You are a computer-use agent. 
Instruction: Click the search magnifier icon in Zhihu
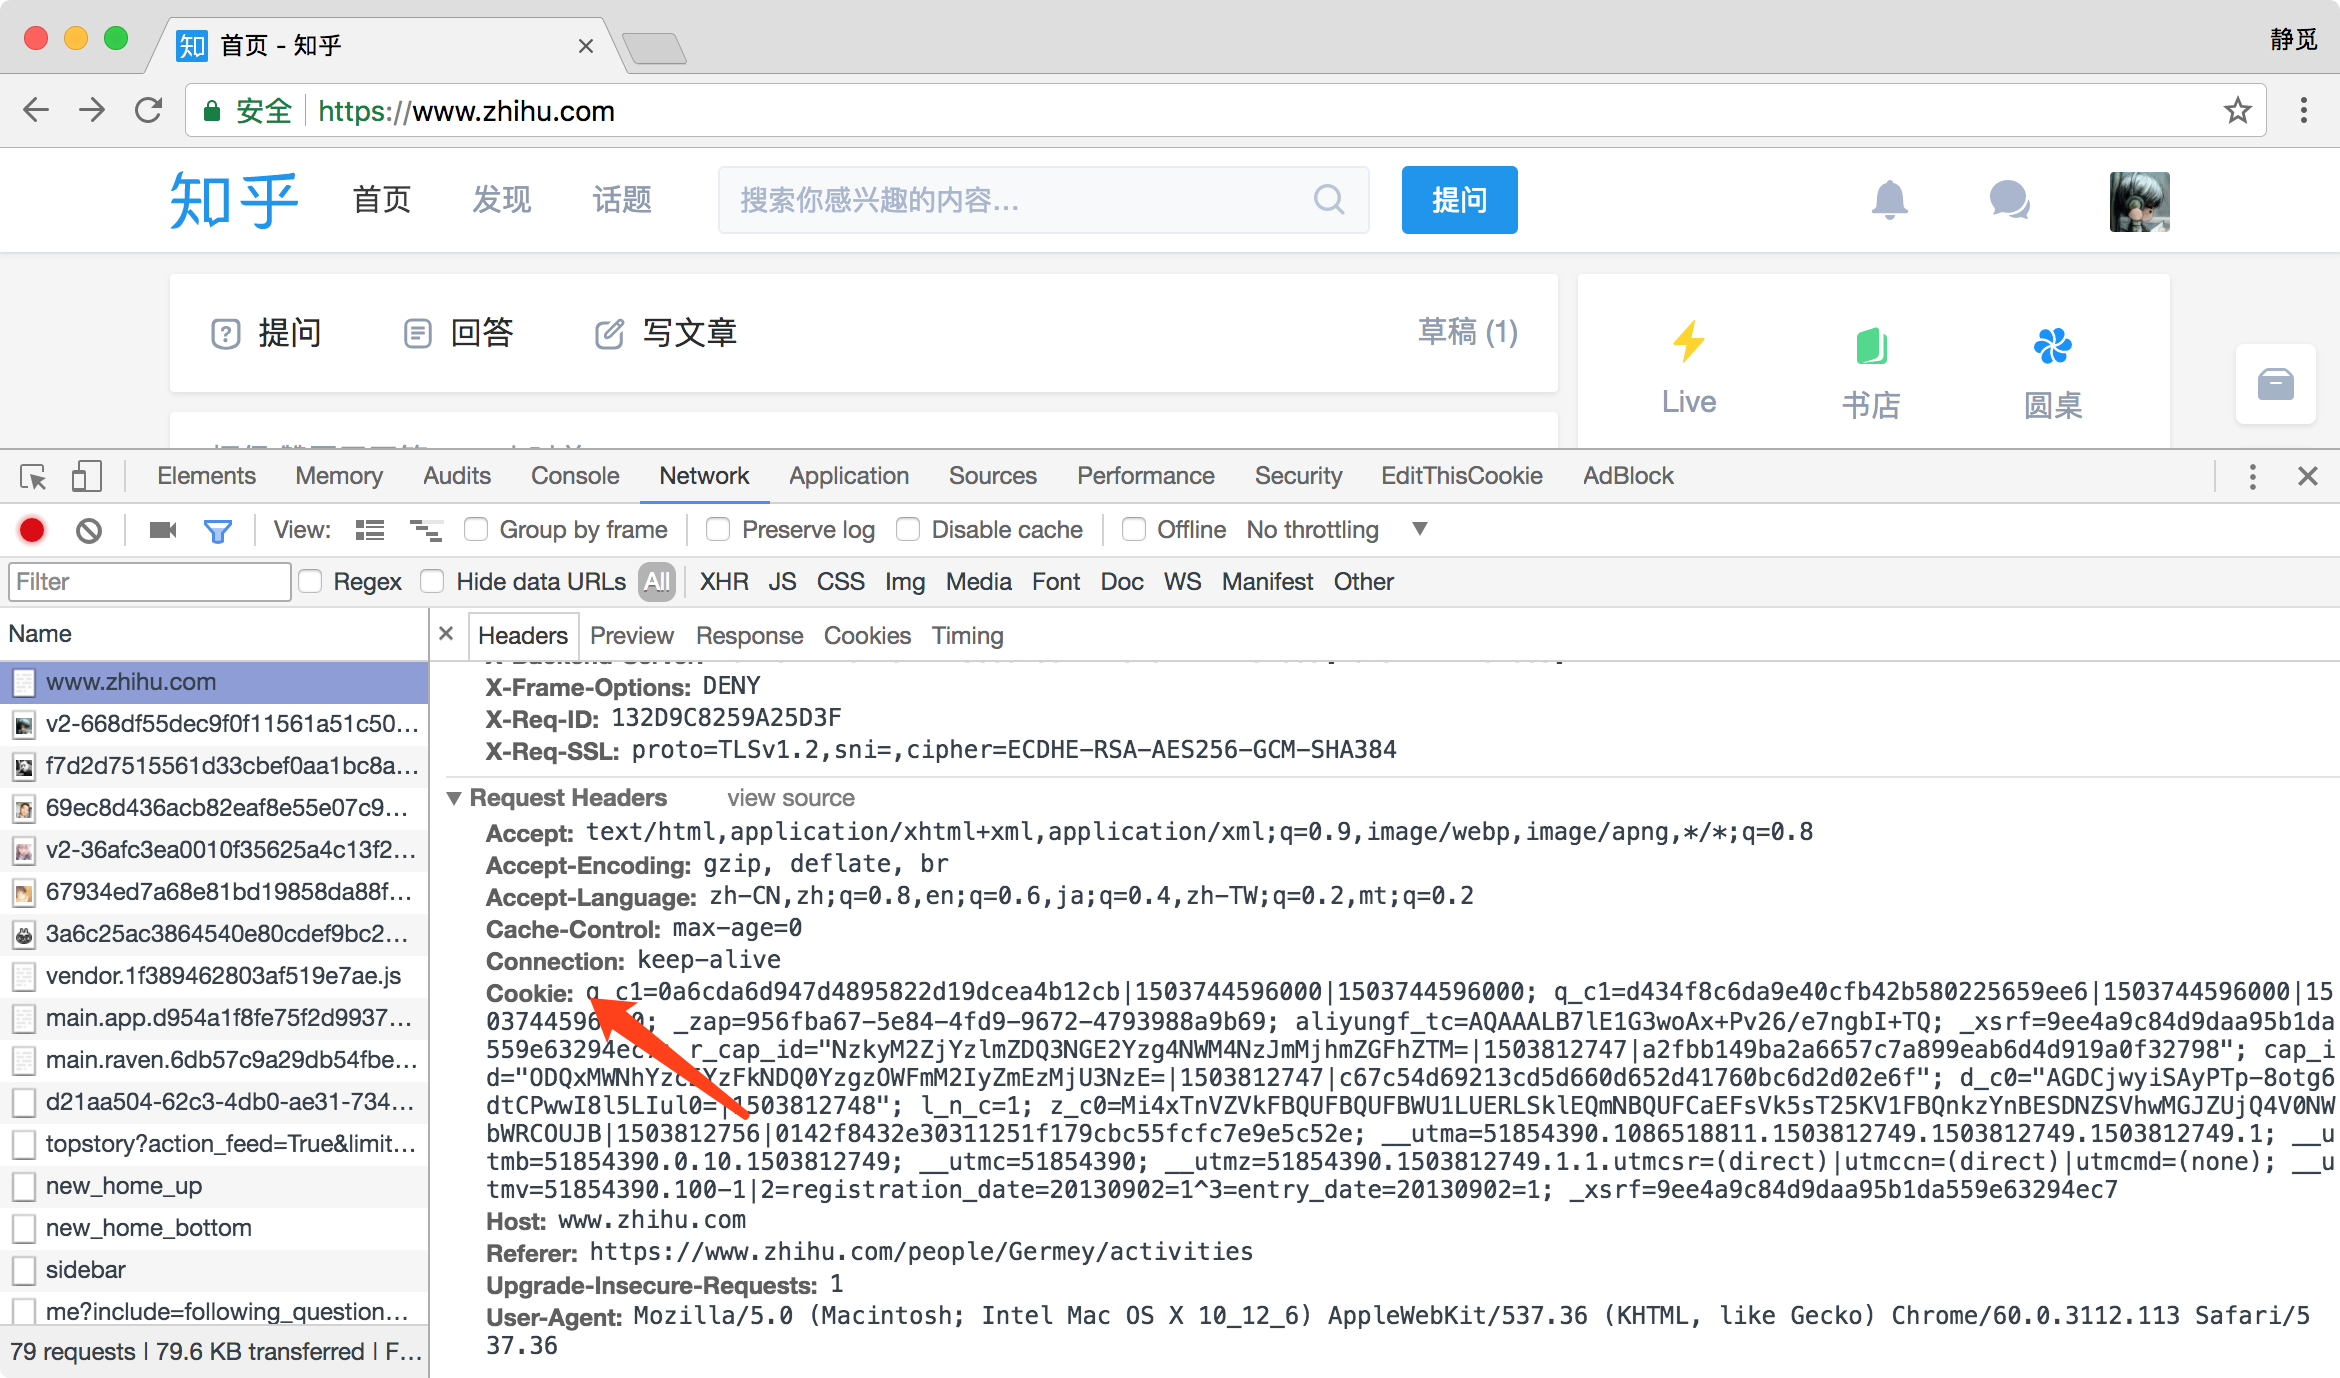[x=1329, y=200]
